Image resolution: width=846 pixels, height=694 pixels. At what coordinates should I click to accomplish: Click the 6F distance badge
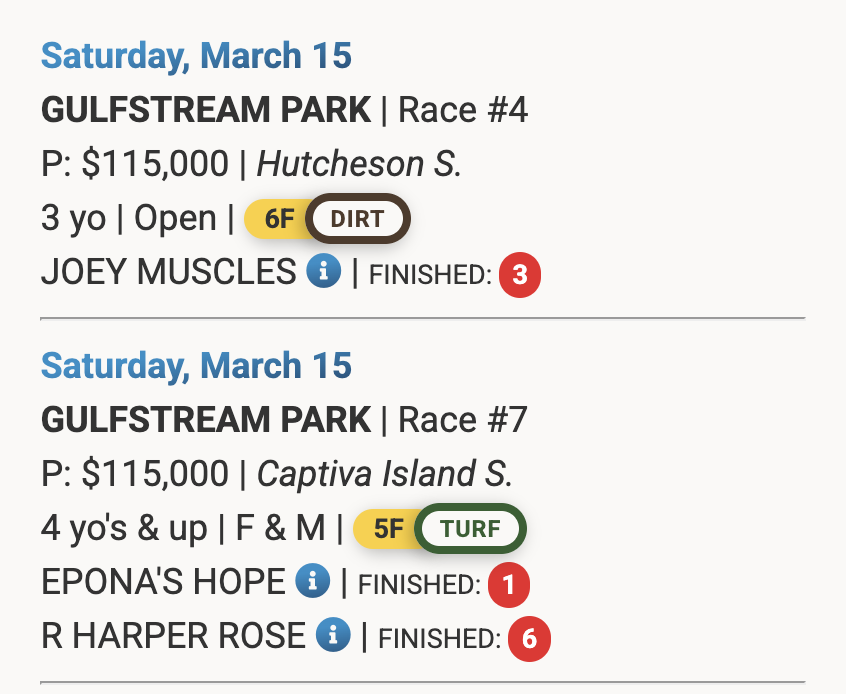[x=279, y=220]
